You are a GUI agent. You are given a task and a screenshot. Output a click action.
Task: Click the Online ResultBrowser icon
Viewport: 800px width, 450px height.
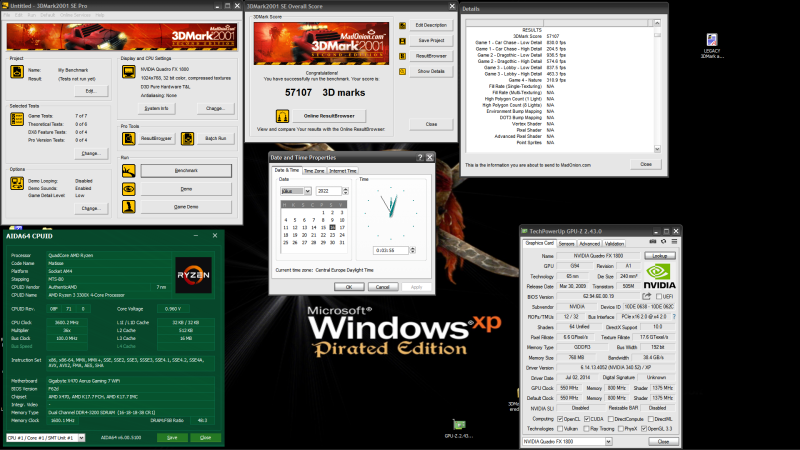[282, 116]
